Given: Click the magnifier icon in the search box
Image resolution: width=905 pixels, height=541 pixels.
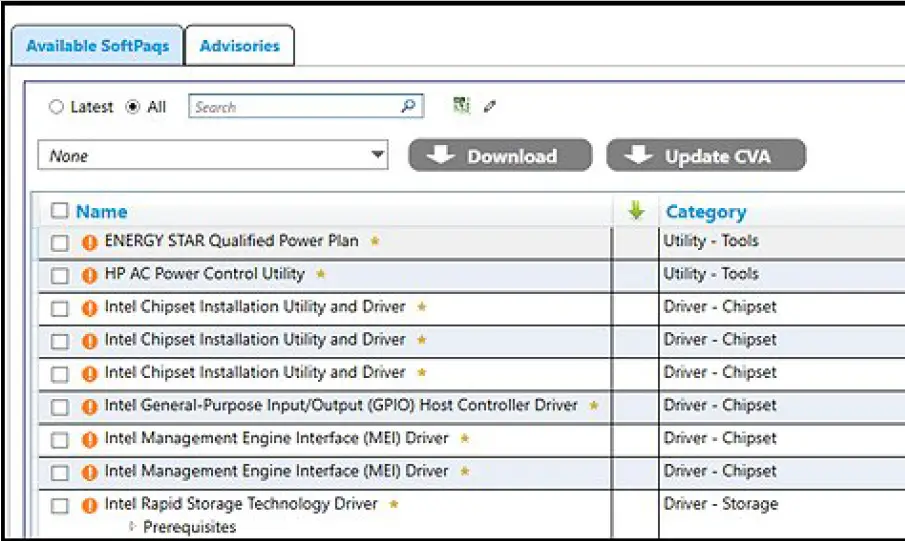Looking at the screenshot, I should pos(408,106).
